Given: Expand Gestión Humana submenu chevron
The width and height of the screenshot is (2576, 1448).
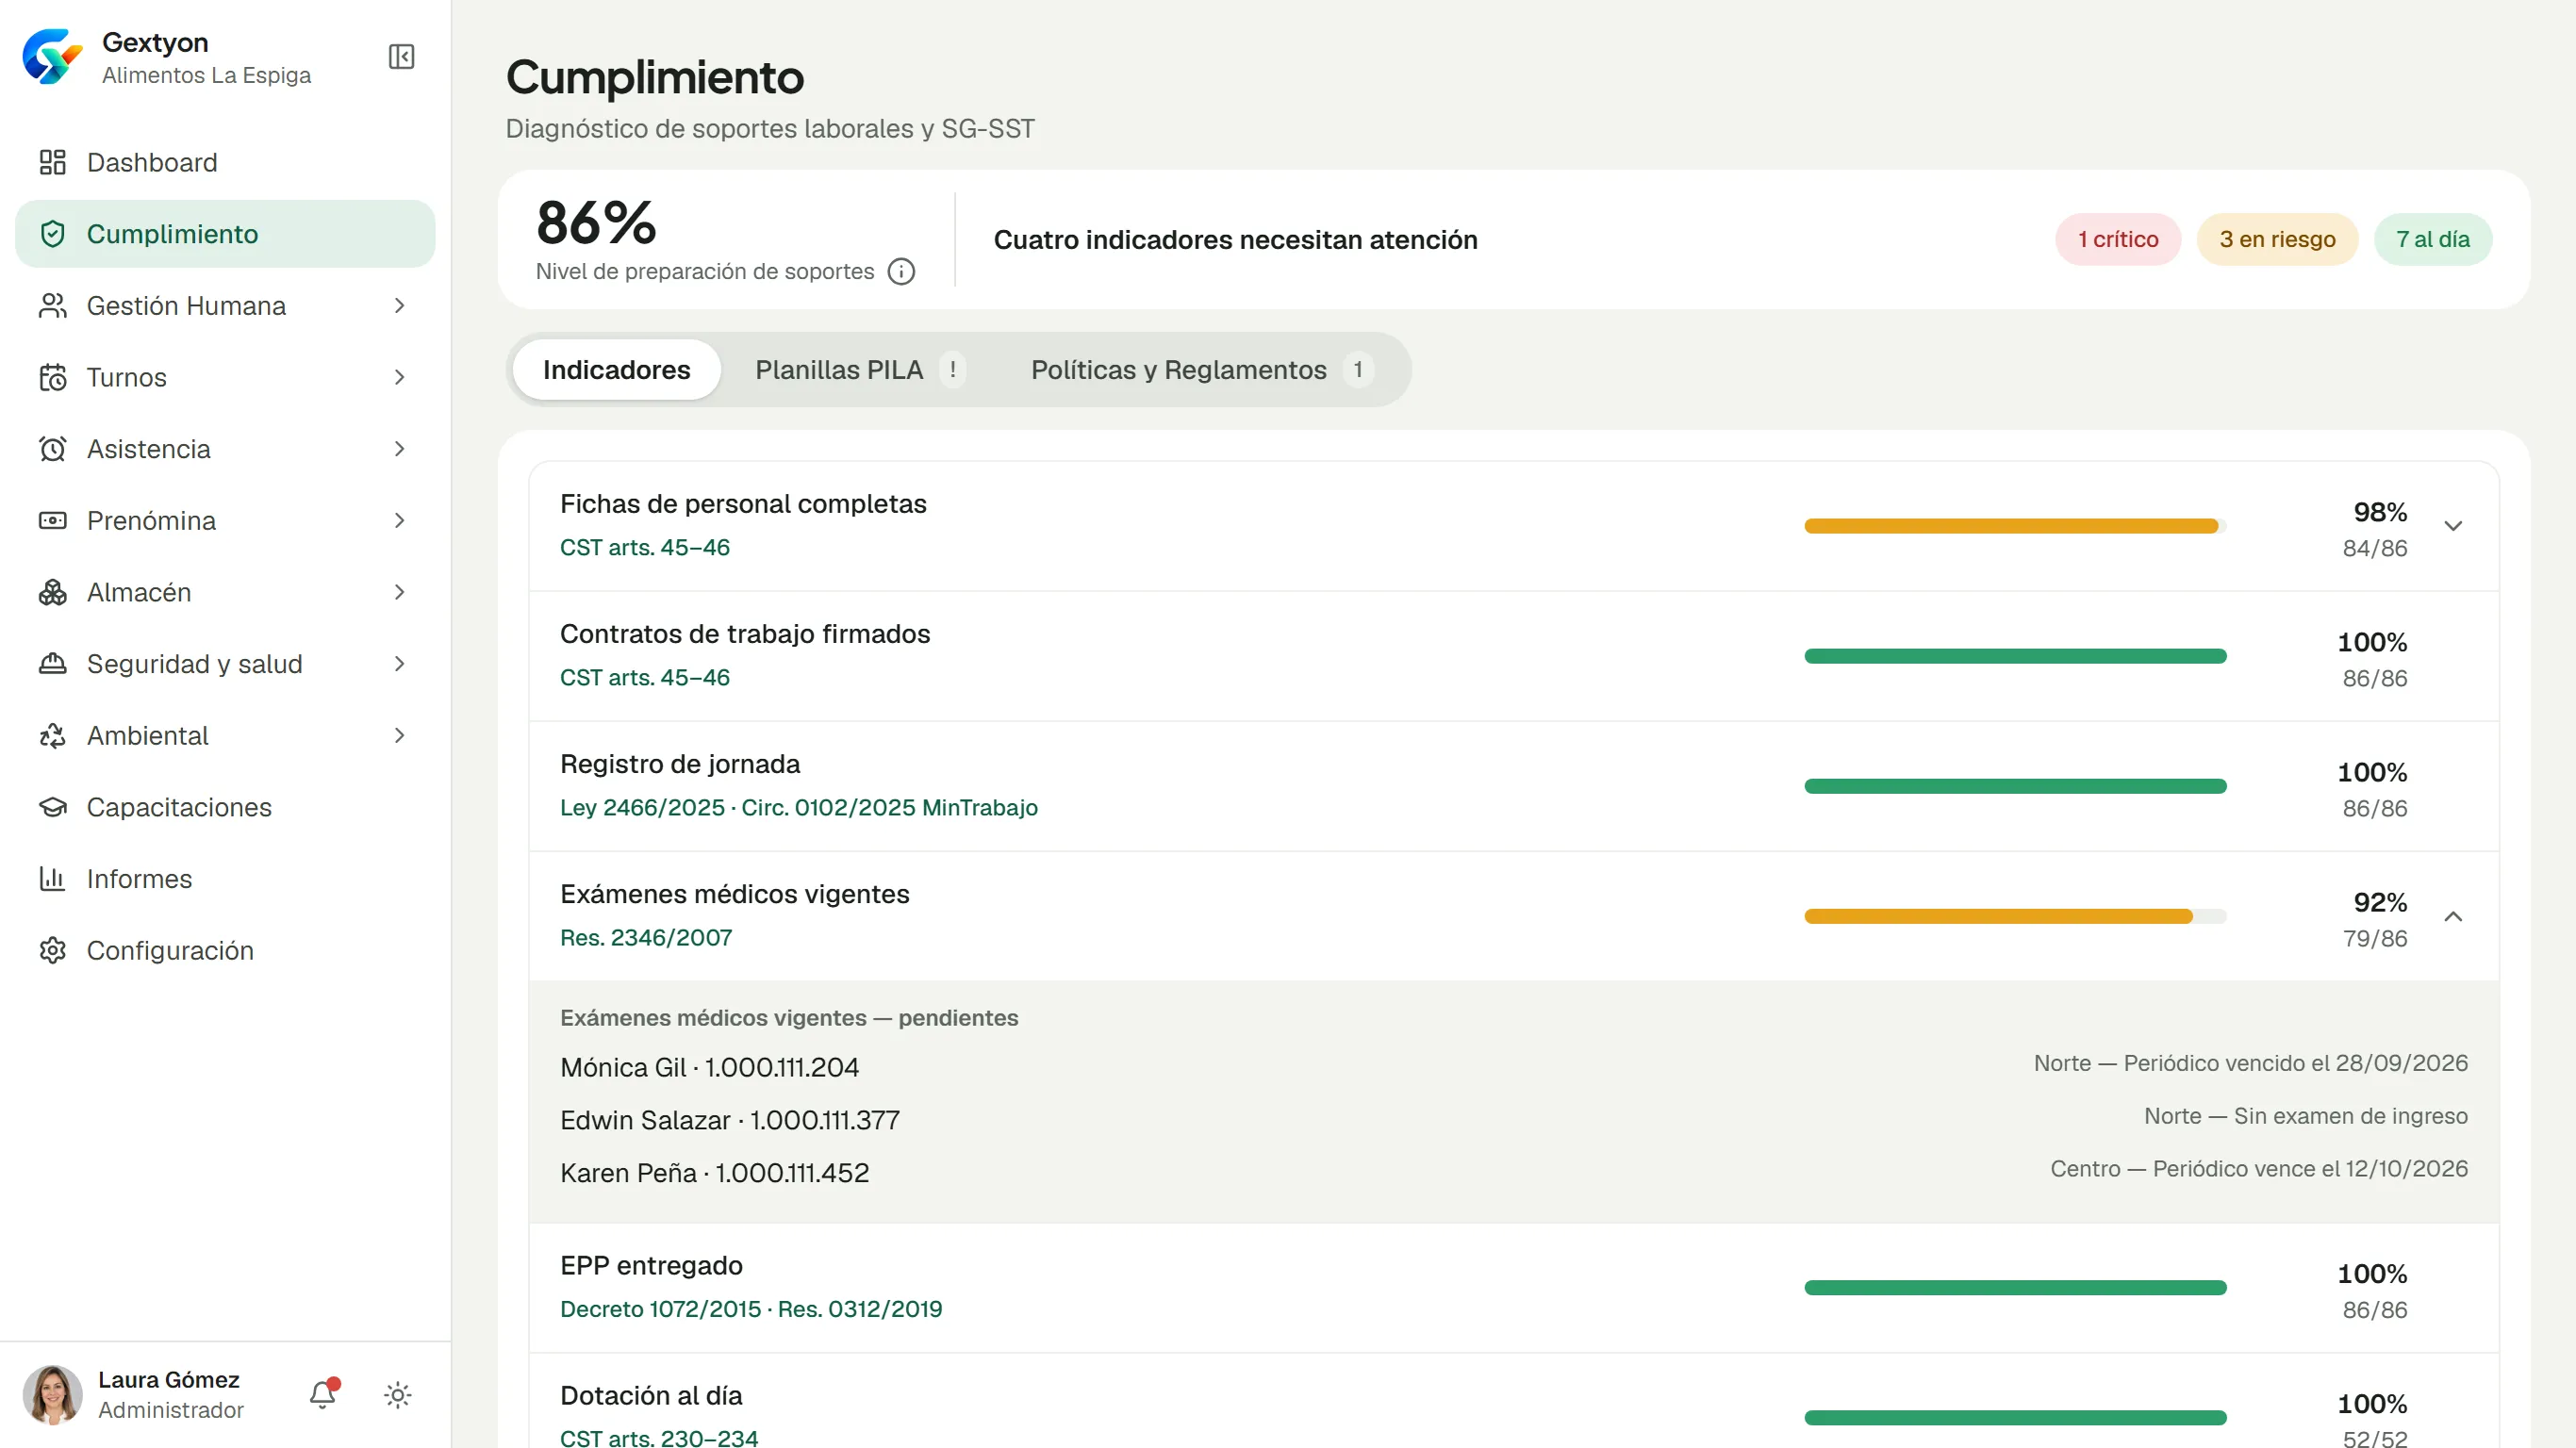Looking at the screenshot, I should [x=399, y=306].
